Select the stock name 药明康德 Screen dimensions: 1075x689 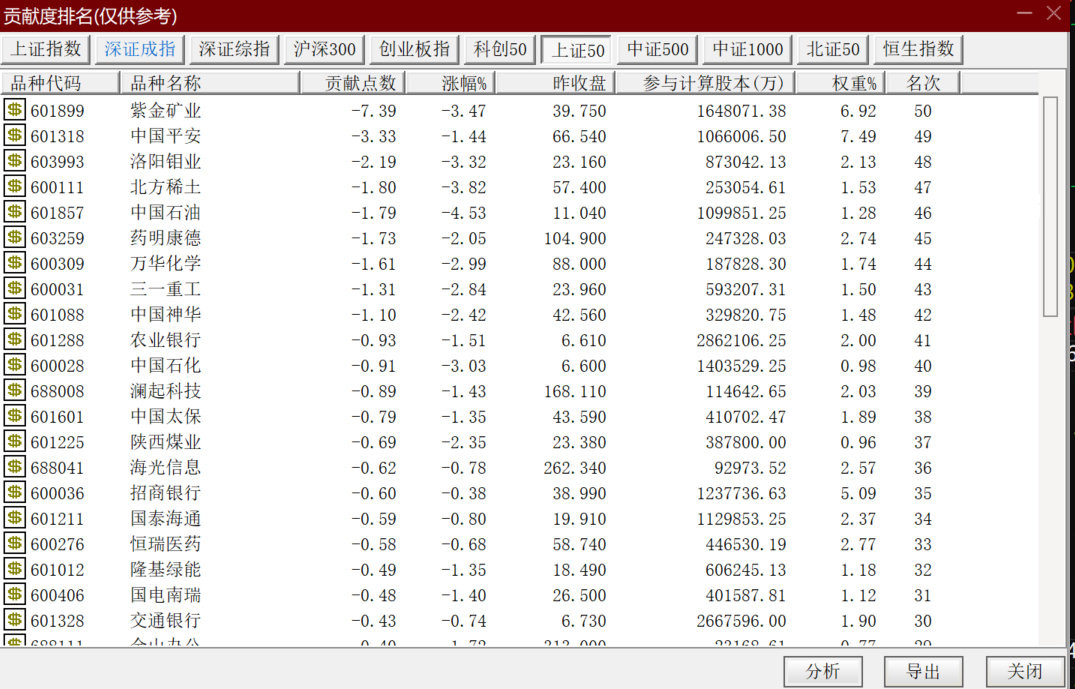(x=165, y=238)
